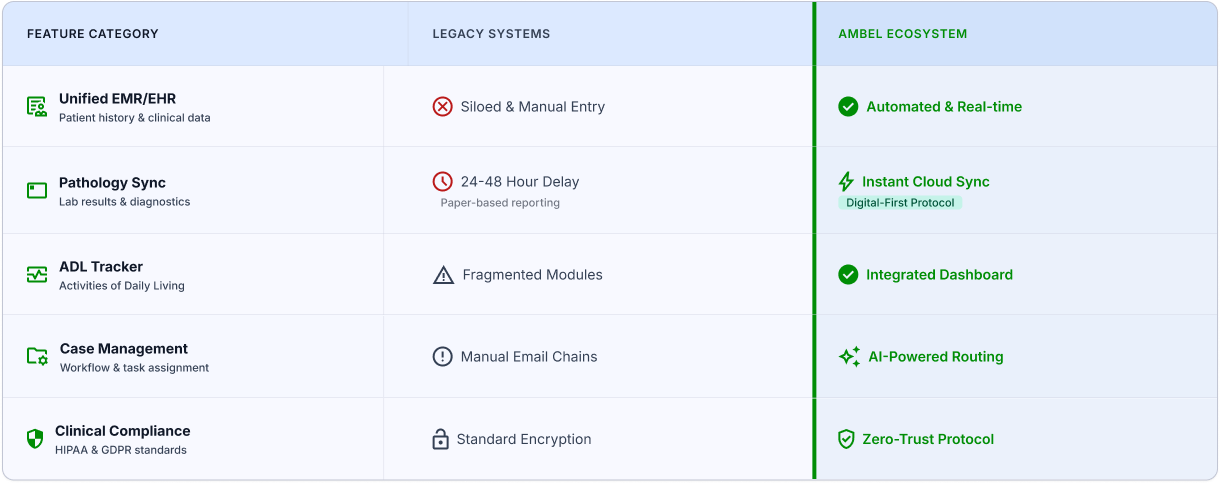Viewport: 1220px width, 484px height.
Task: Click the Legacy Systems column header
Action: (x=491, y=34)
